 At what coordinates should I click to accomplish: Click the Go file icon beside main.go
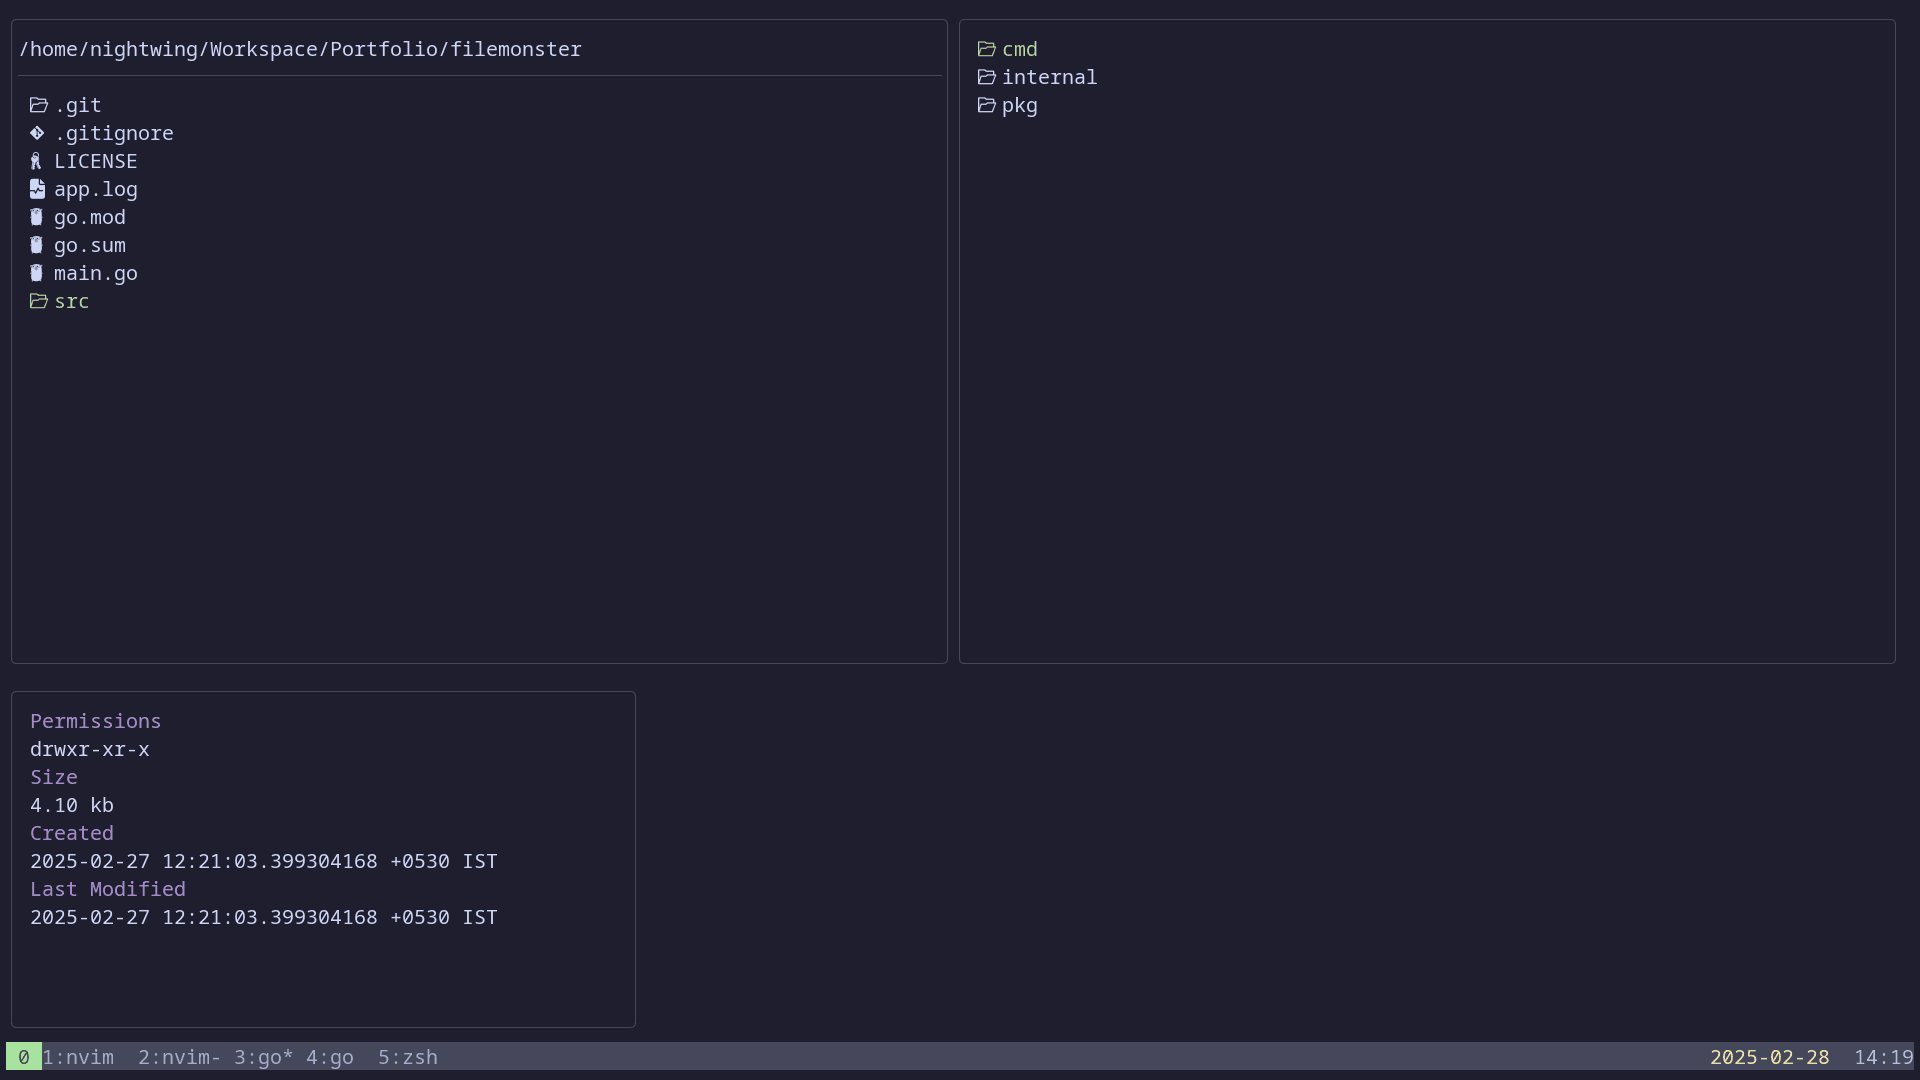pyautogui.click(x=36, y=273)
